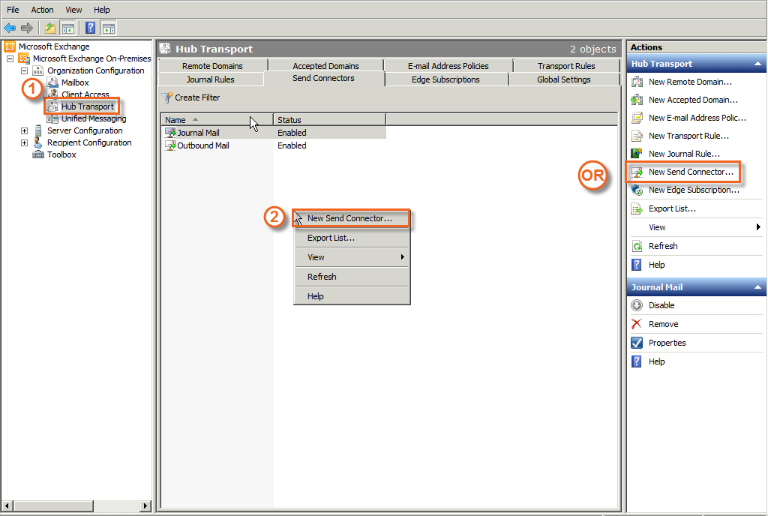Choose Refresh in context menu
The height and width of the screenshot is (516, 768).
[x=352, y=277]
